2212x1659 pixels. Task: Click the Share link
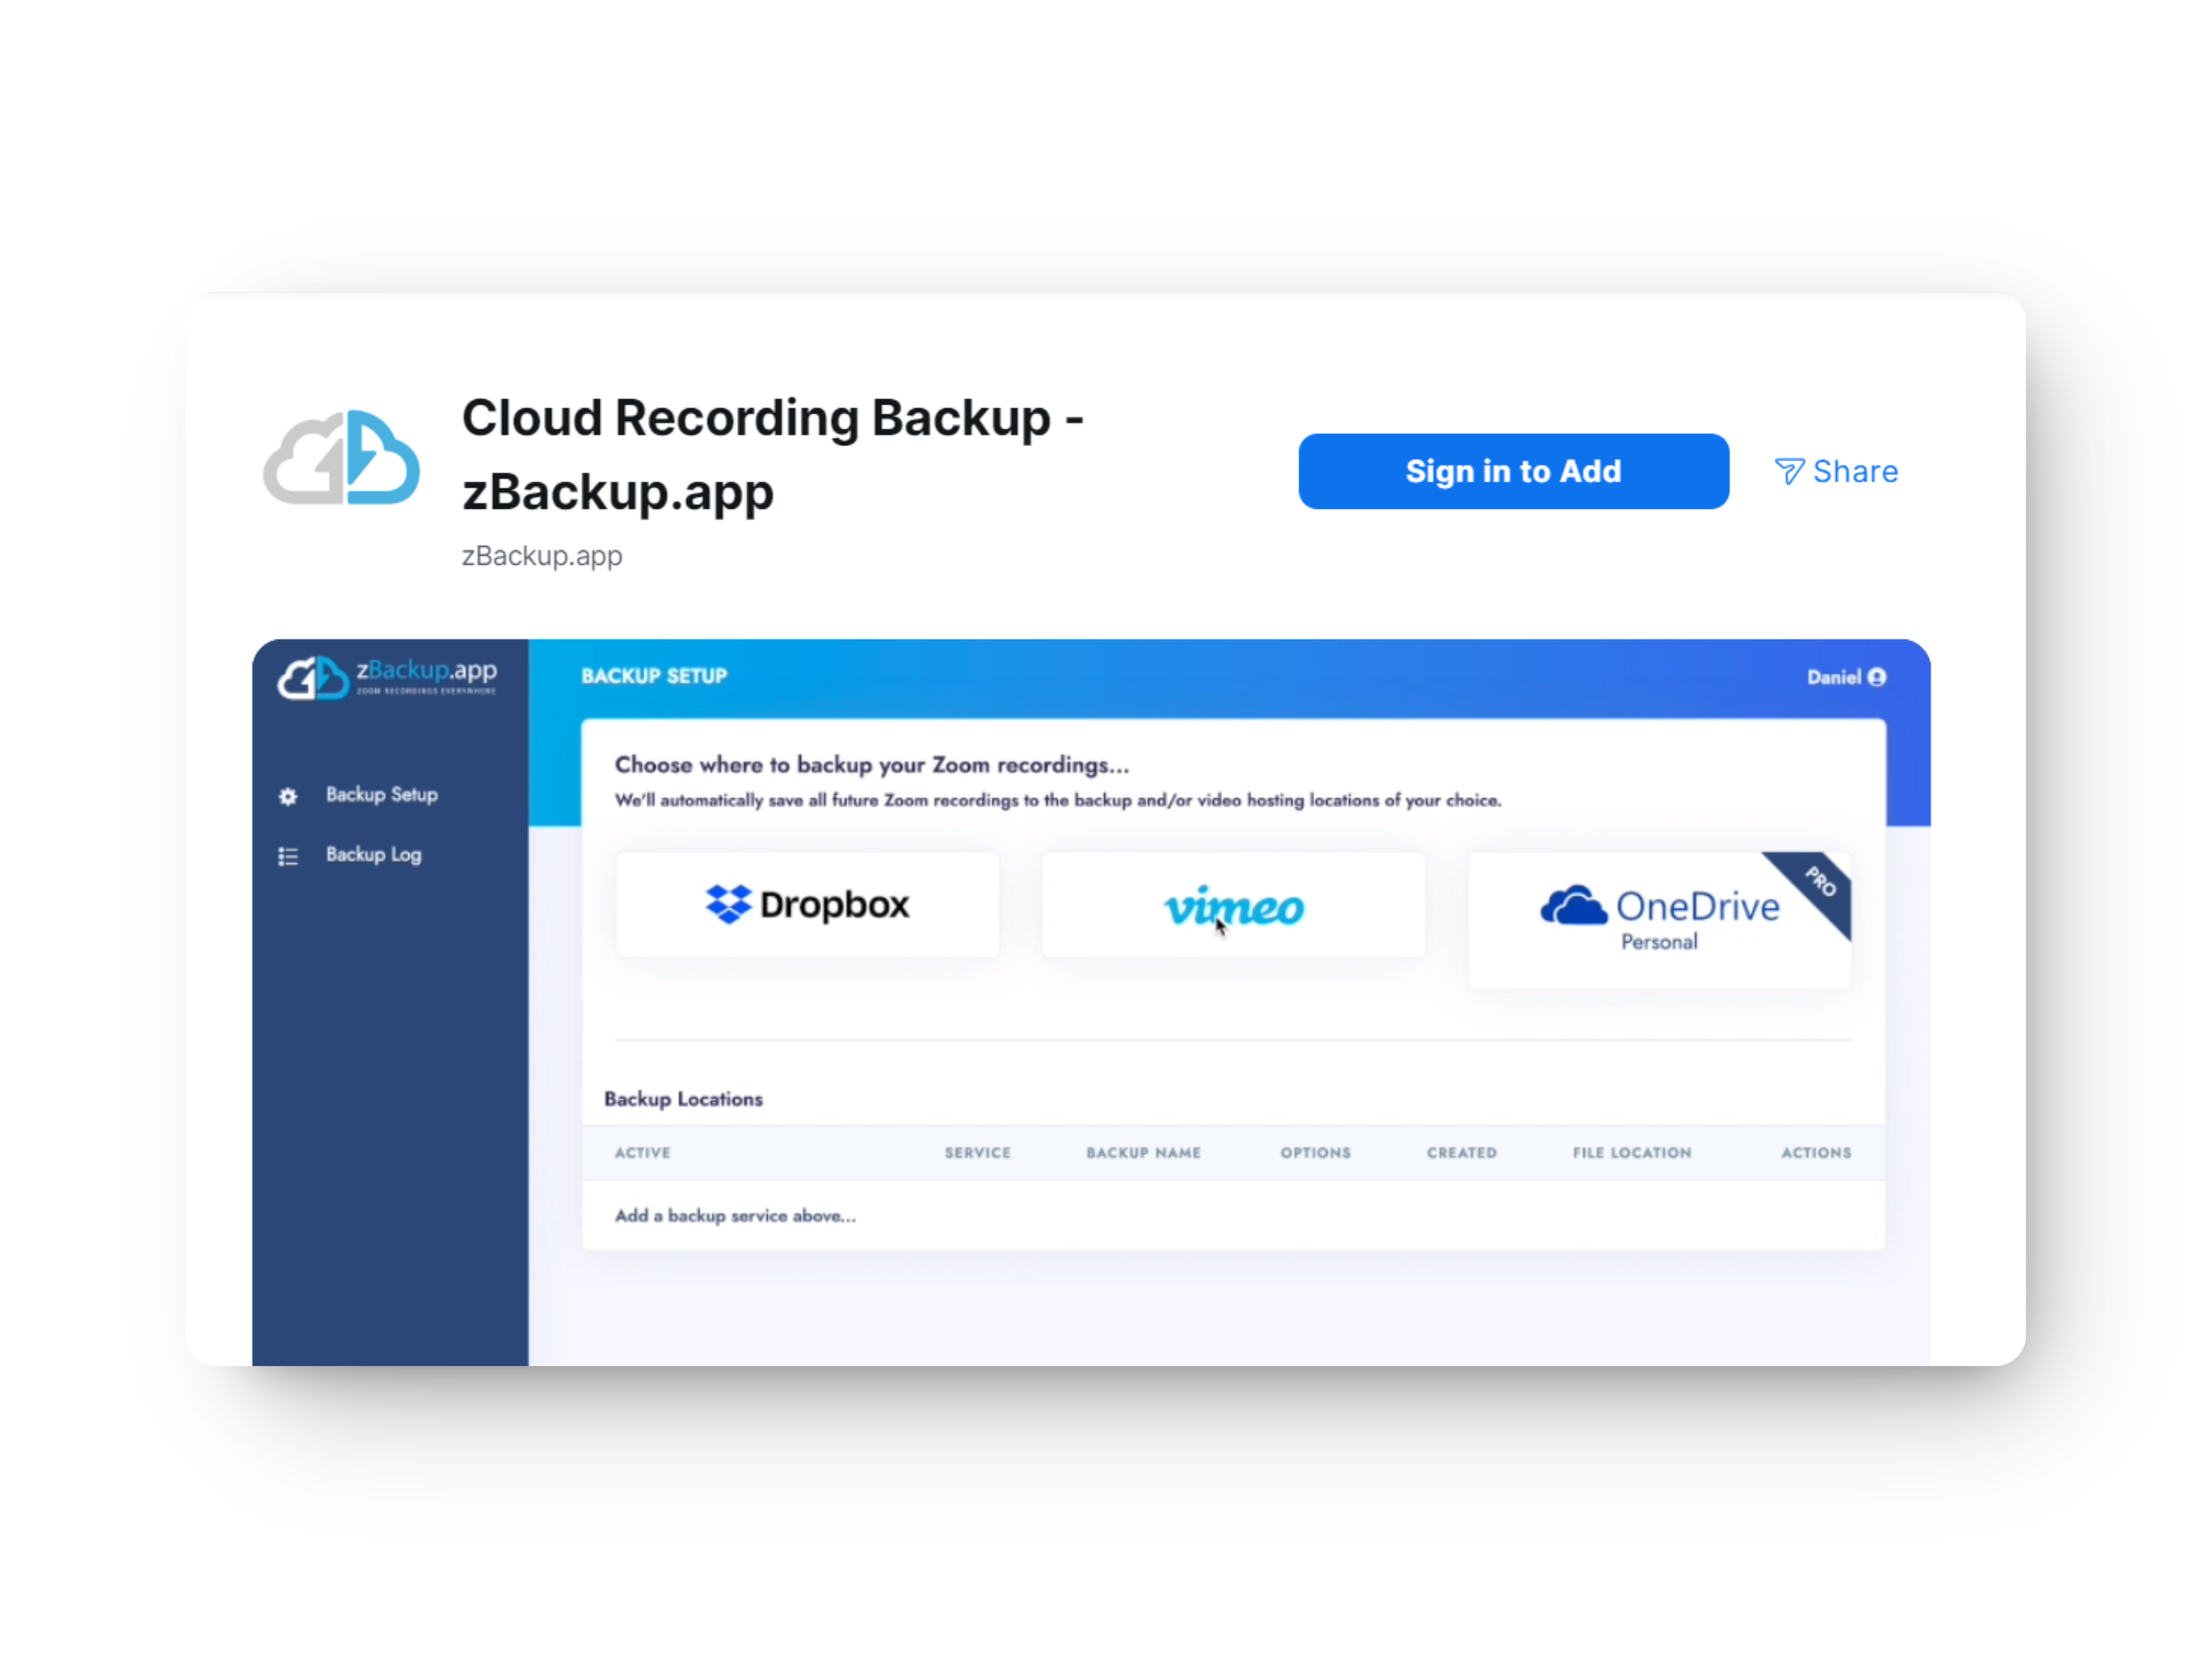[x=1854, y=471]
